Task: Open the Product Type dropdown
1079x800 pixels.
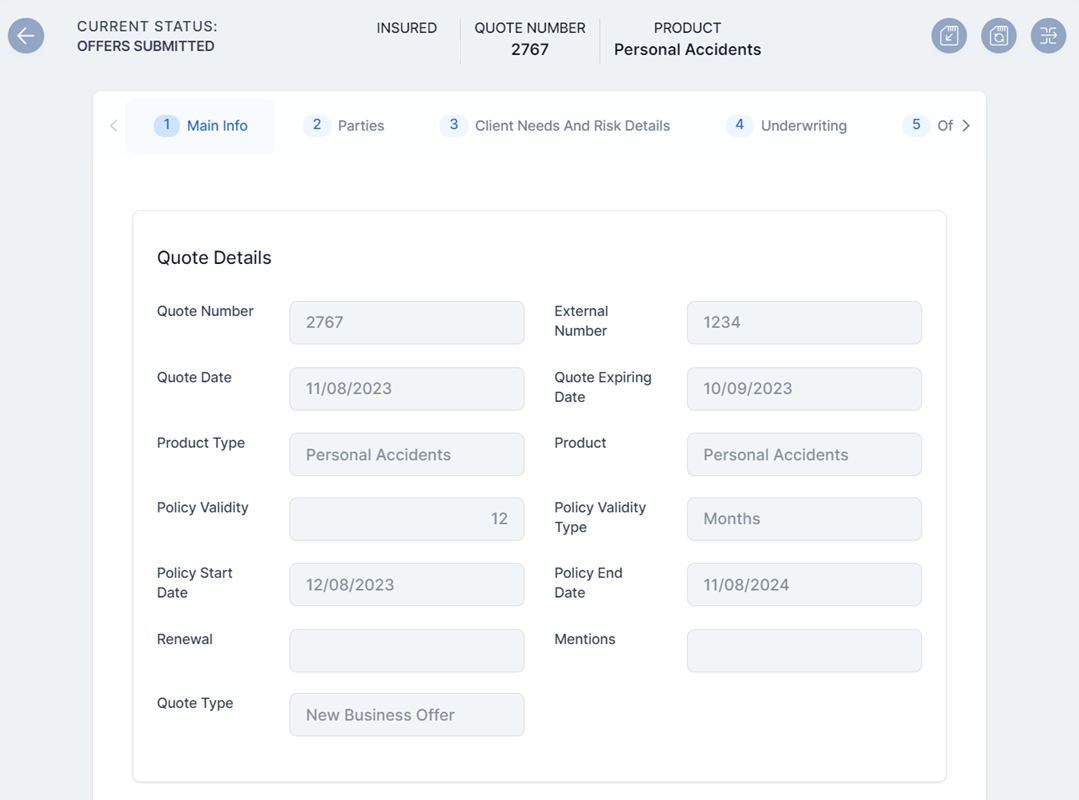Action: pos(406,455)
